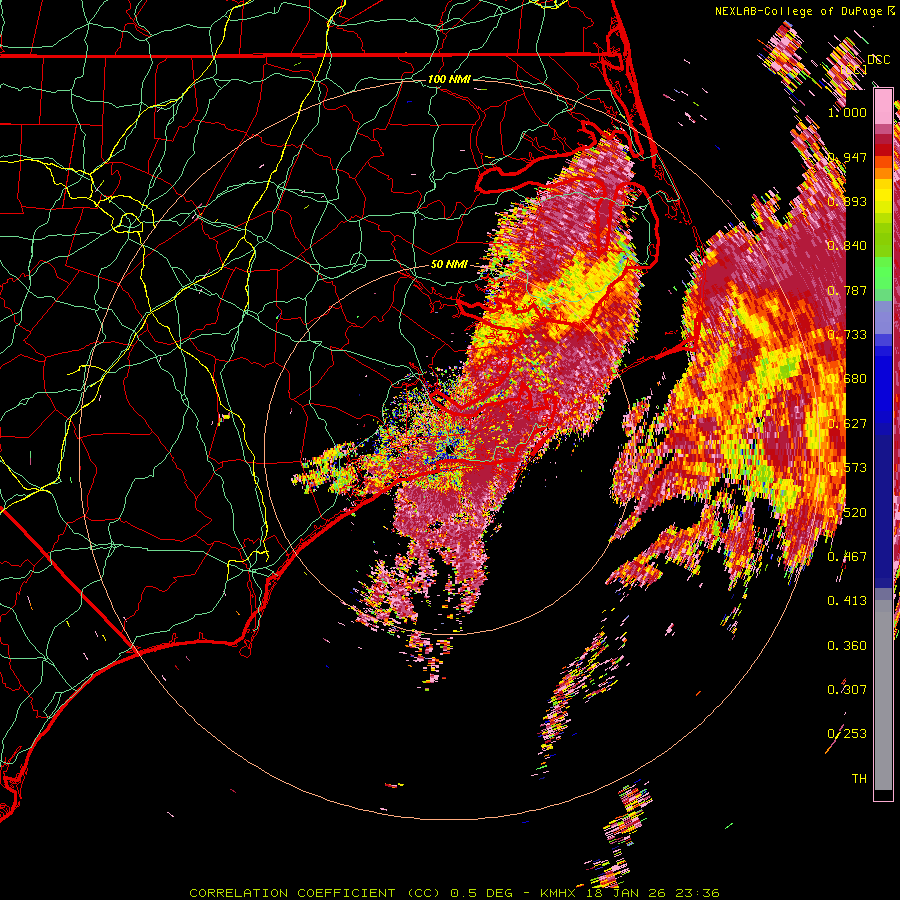Click the 100 NMI range ring label
The height and width of the screenshot is (900, 900).
point(449,79)
